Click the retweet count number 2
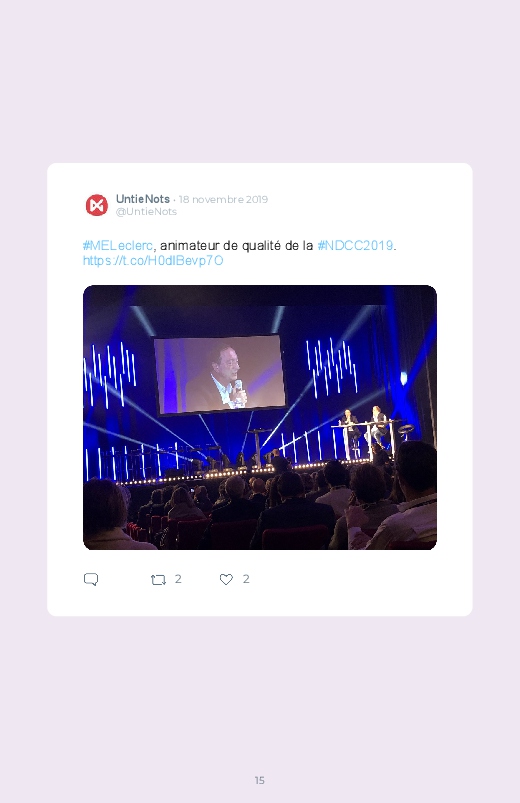This screenshot has height=803, width=520. click(x=178, y=579)
